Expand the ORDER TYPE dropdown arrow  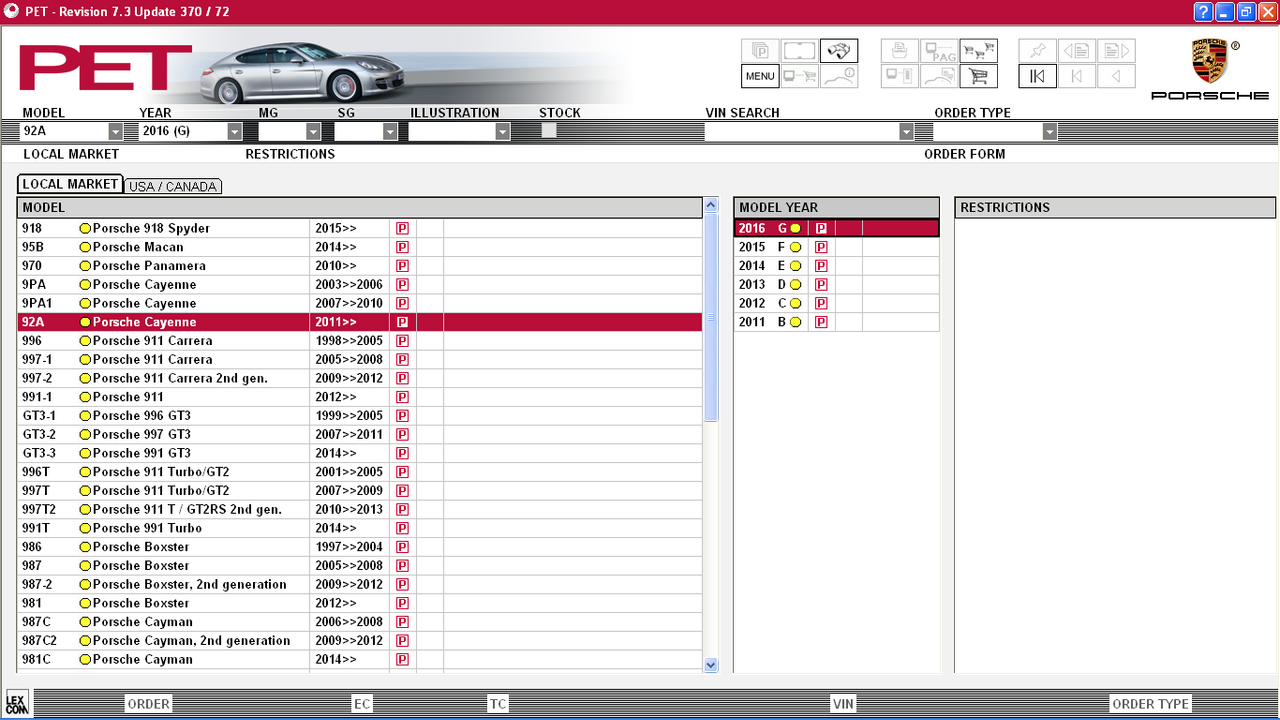click(1050, 131)
